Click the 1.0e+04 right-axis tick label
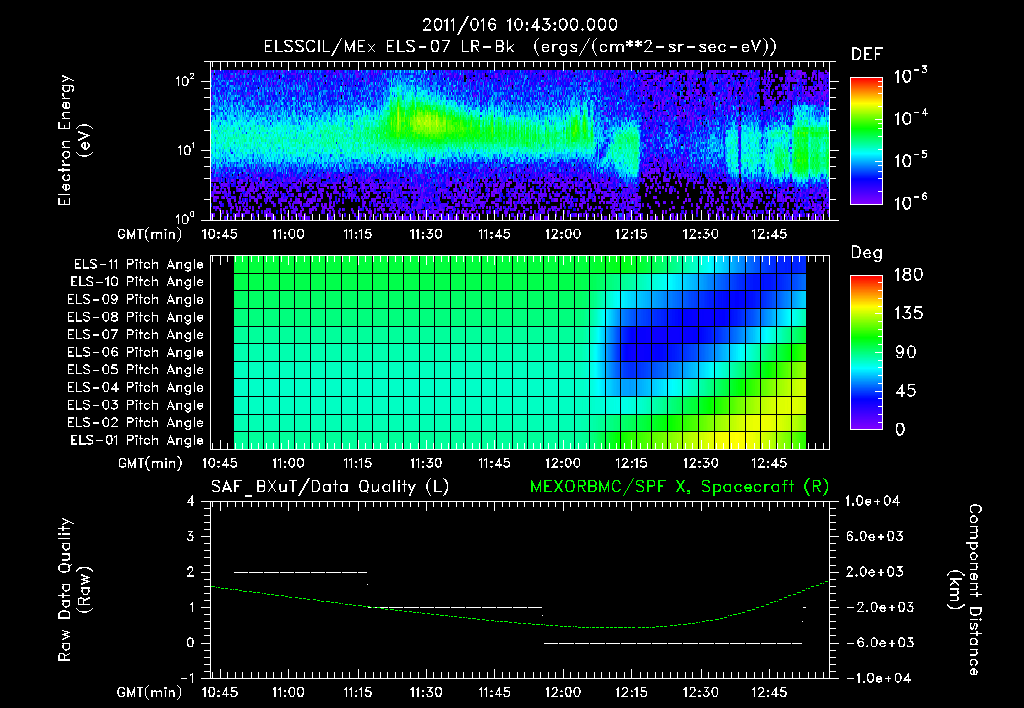 click(x=872, y=501)
